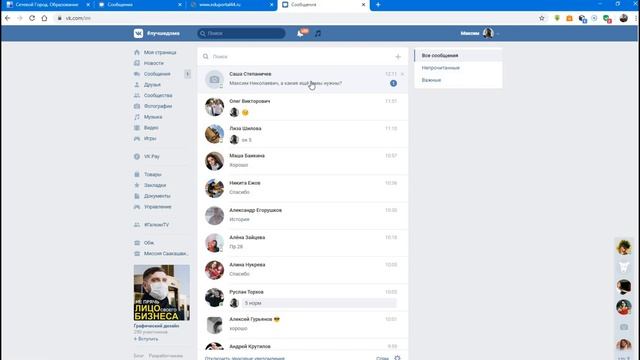Image resolution: width=640 pixels, height=360 pixels.
Task: Open the chat with Олег Викторович
Action: click(x=303, y=107)
